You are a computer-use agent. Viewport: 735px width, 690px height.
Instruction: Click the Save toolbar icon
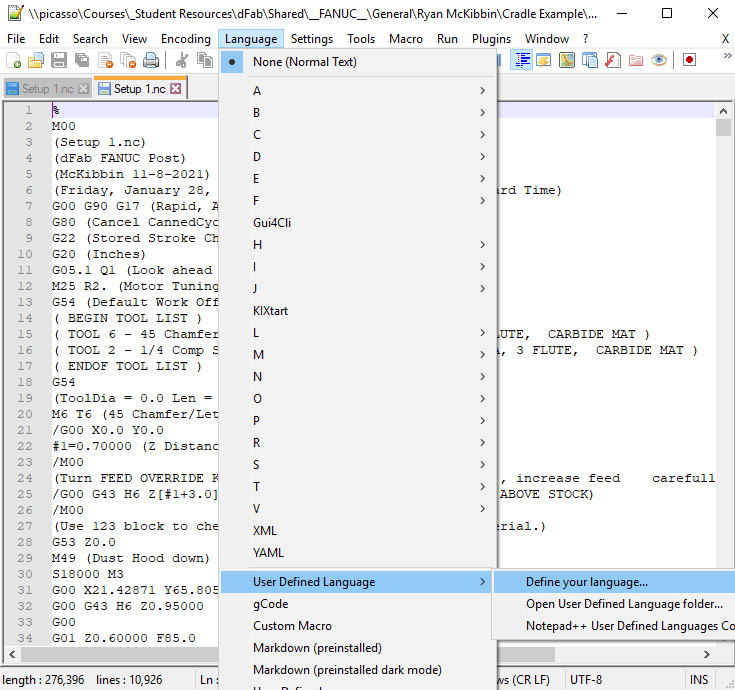pyautogui.click(x=59, y=60)
